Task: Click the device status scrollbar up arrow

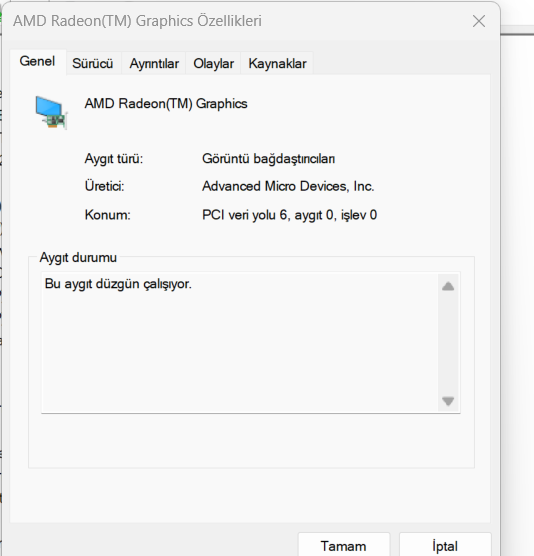Action: (x=448, y=286)
